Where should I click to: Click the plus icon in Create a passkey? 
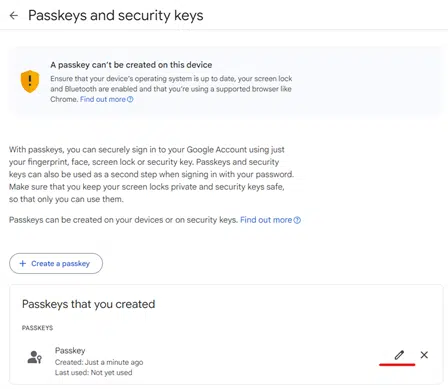click(x=22, y=264)
